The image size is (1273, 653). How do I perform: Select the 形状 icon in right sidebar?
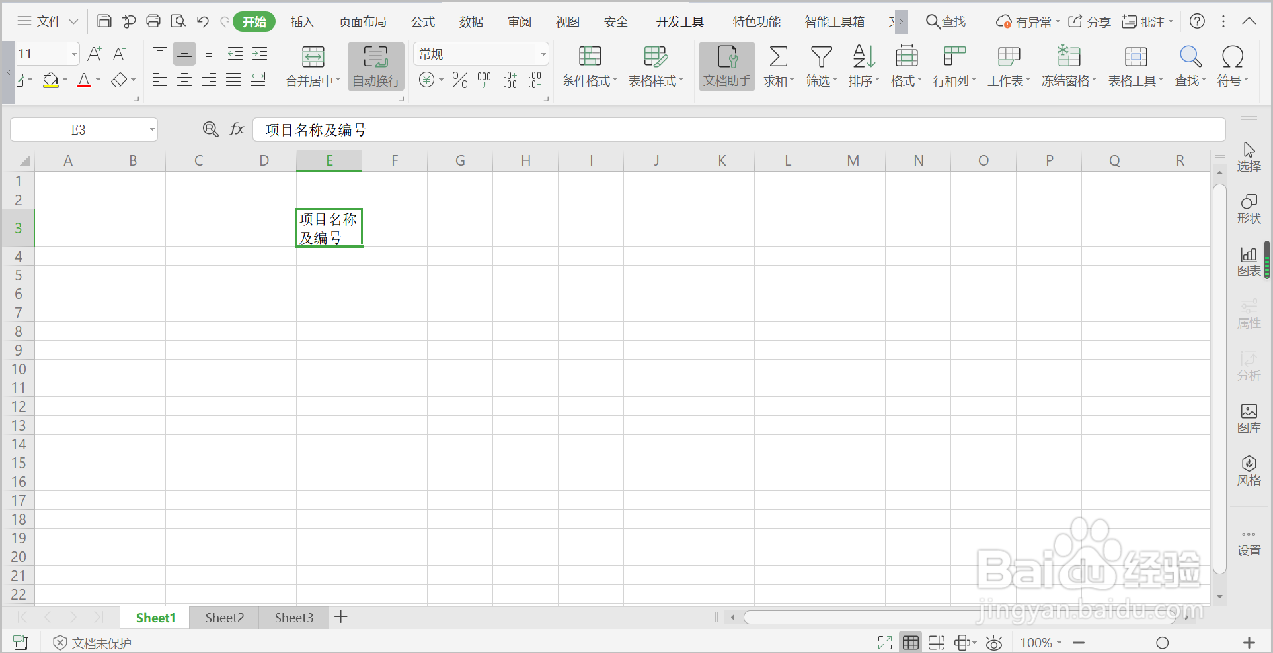click(1248, 210)
